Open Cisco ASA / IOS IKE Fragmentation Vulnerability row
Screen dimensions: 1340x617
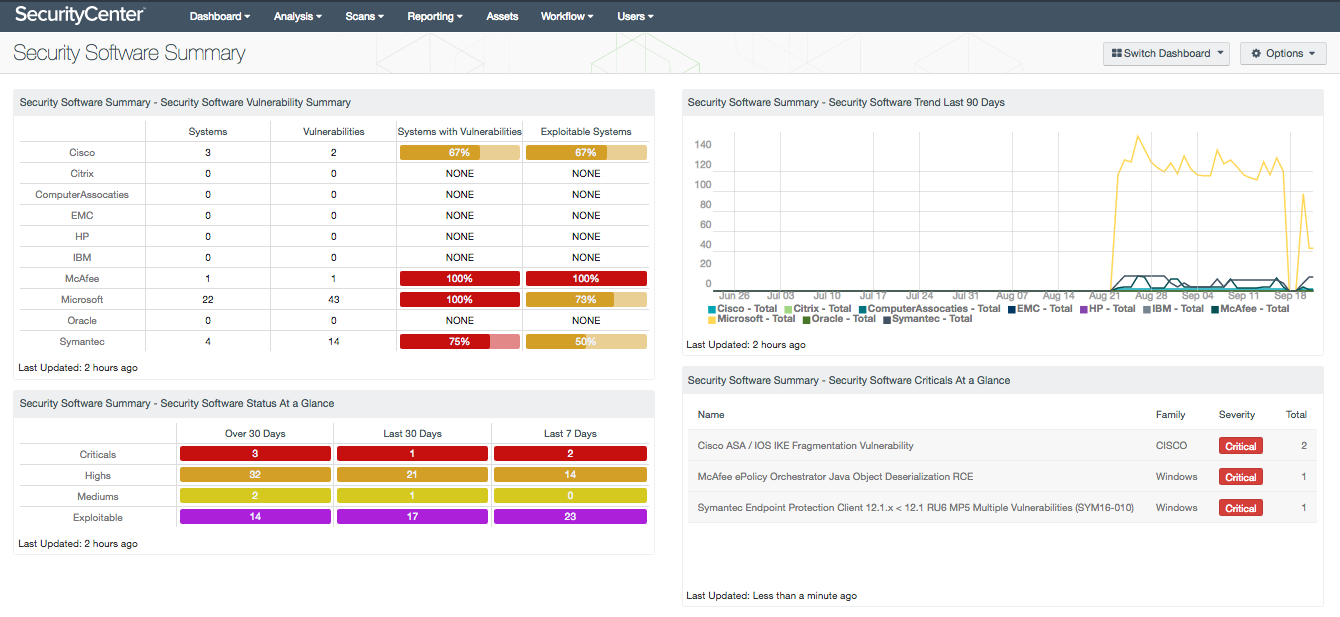tap(1002, 445)
